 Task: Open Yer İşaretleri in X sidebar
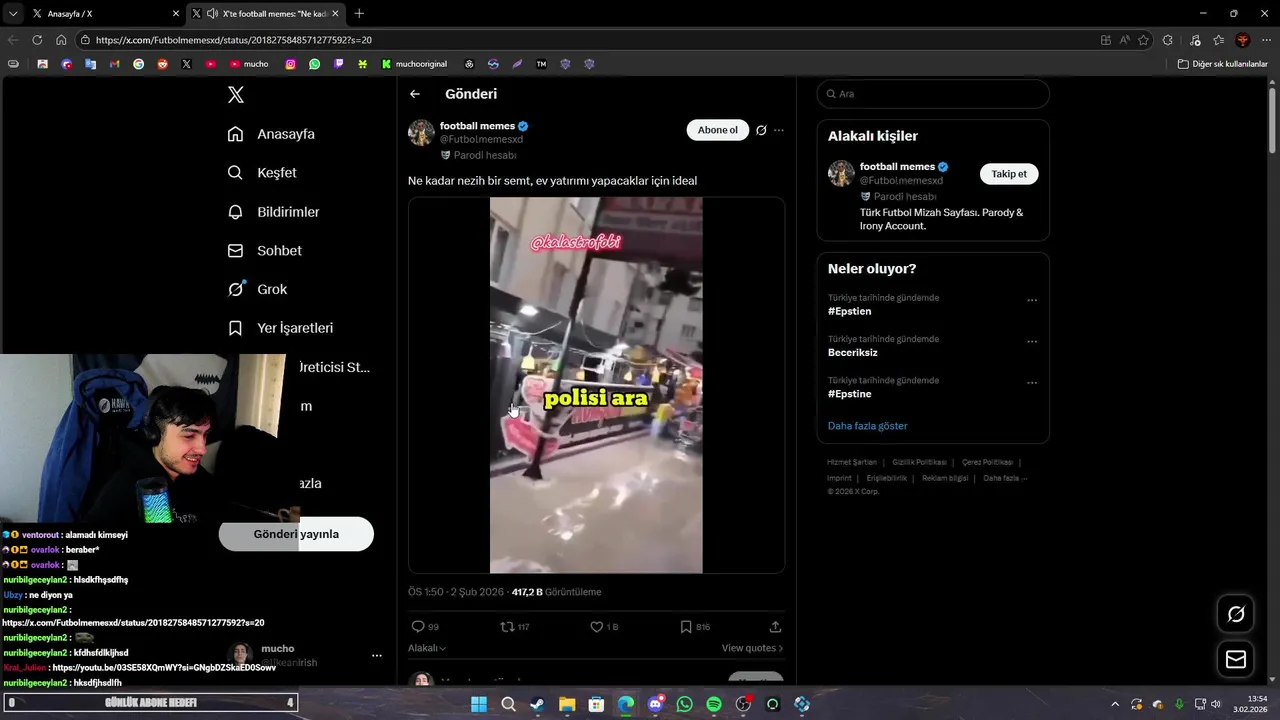tap(280, 328)
